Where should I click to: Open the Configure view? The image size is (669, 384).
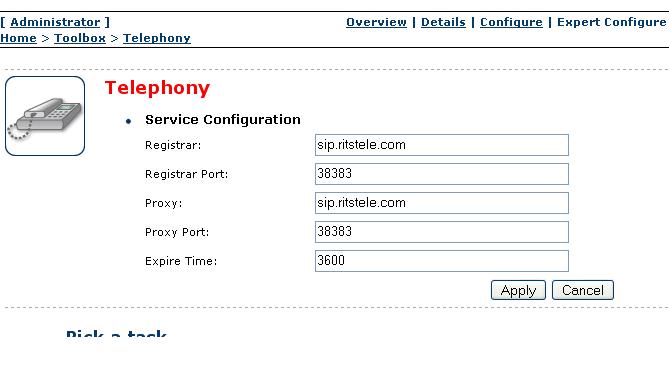pyautogui.click(x=511, y=22)
